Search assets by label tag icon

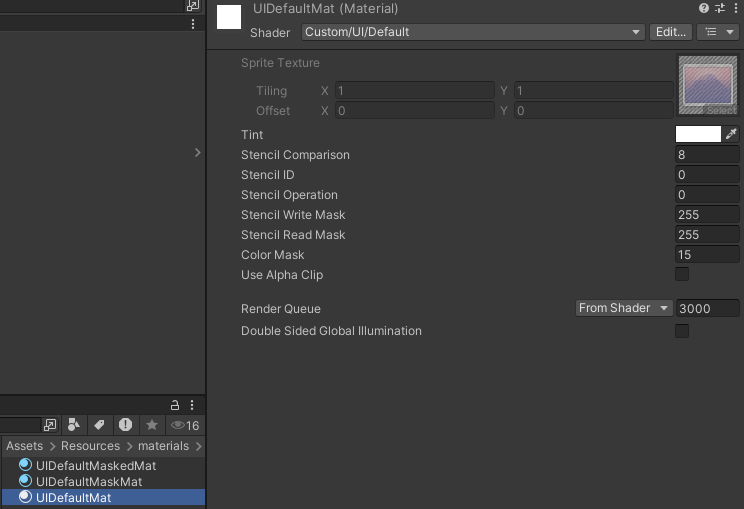(100, 425)
